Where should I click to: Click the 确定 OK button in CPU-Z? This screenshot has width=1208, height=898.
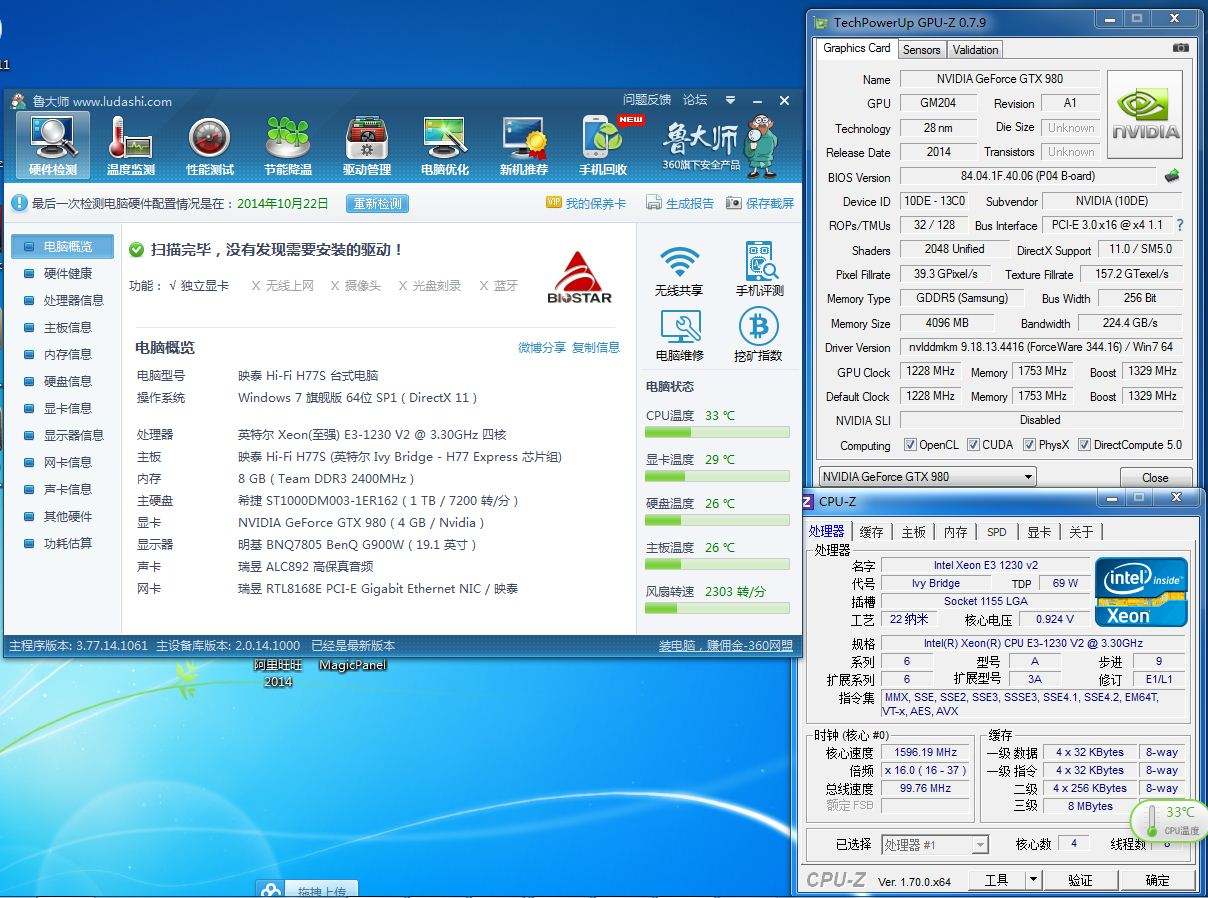coord(1157,880)
